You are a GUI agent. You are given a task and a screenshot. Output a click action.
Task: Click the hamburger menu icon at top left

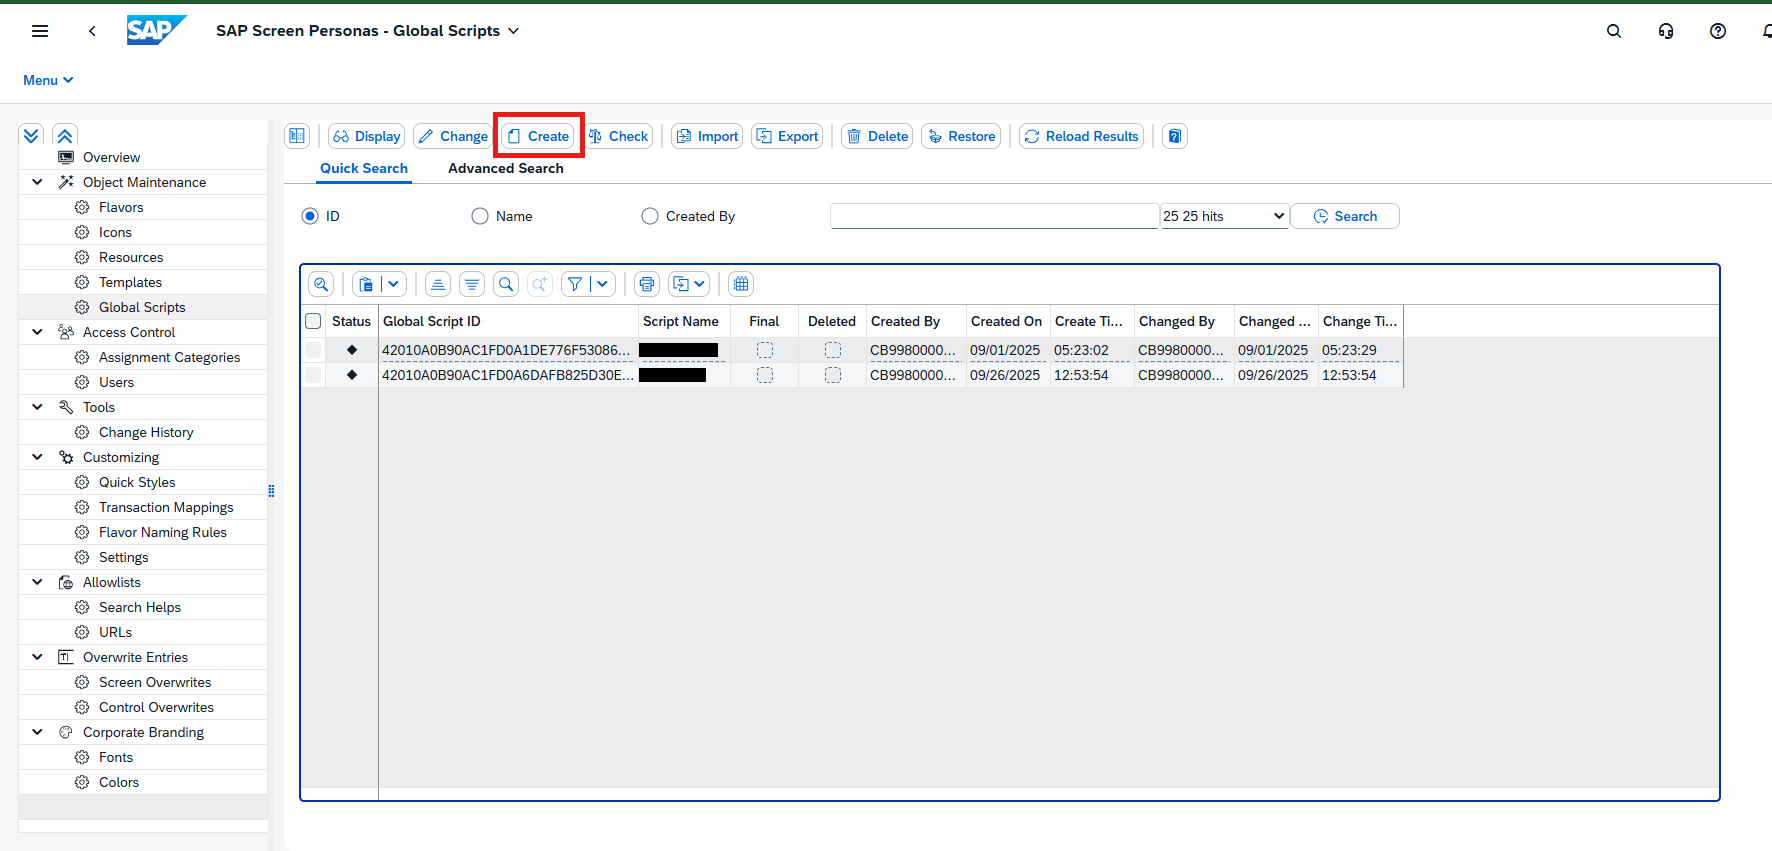pyautogui.click(x=40, y=31)
